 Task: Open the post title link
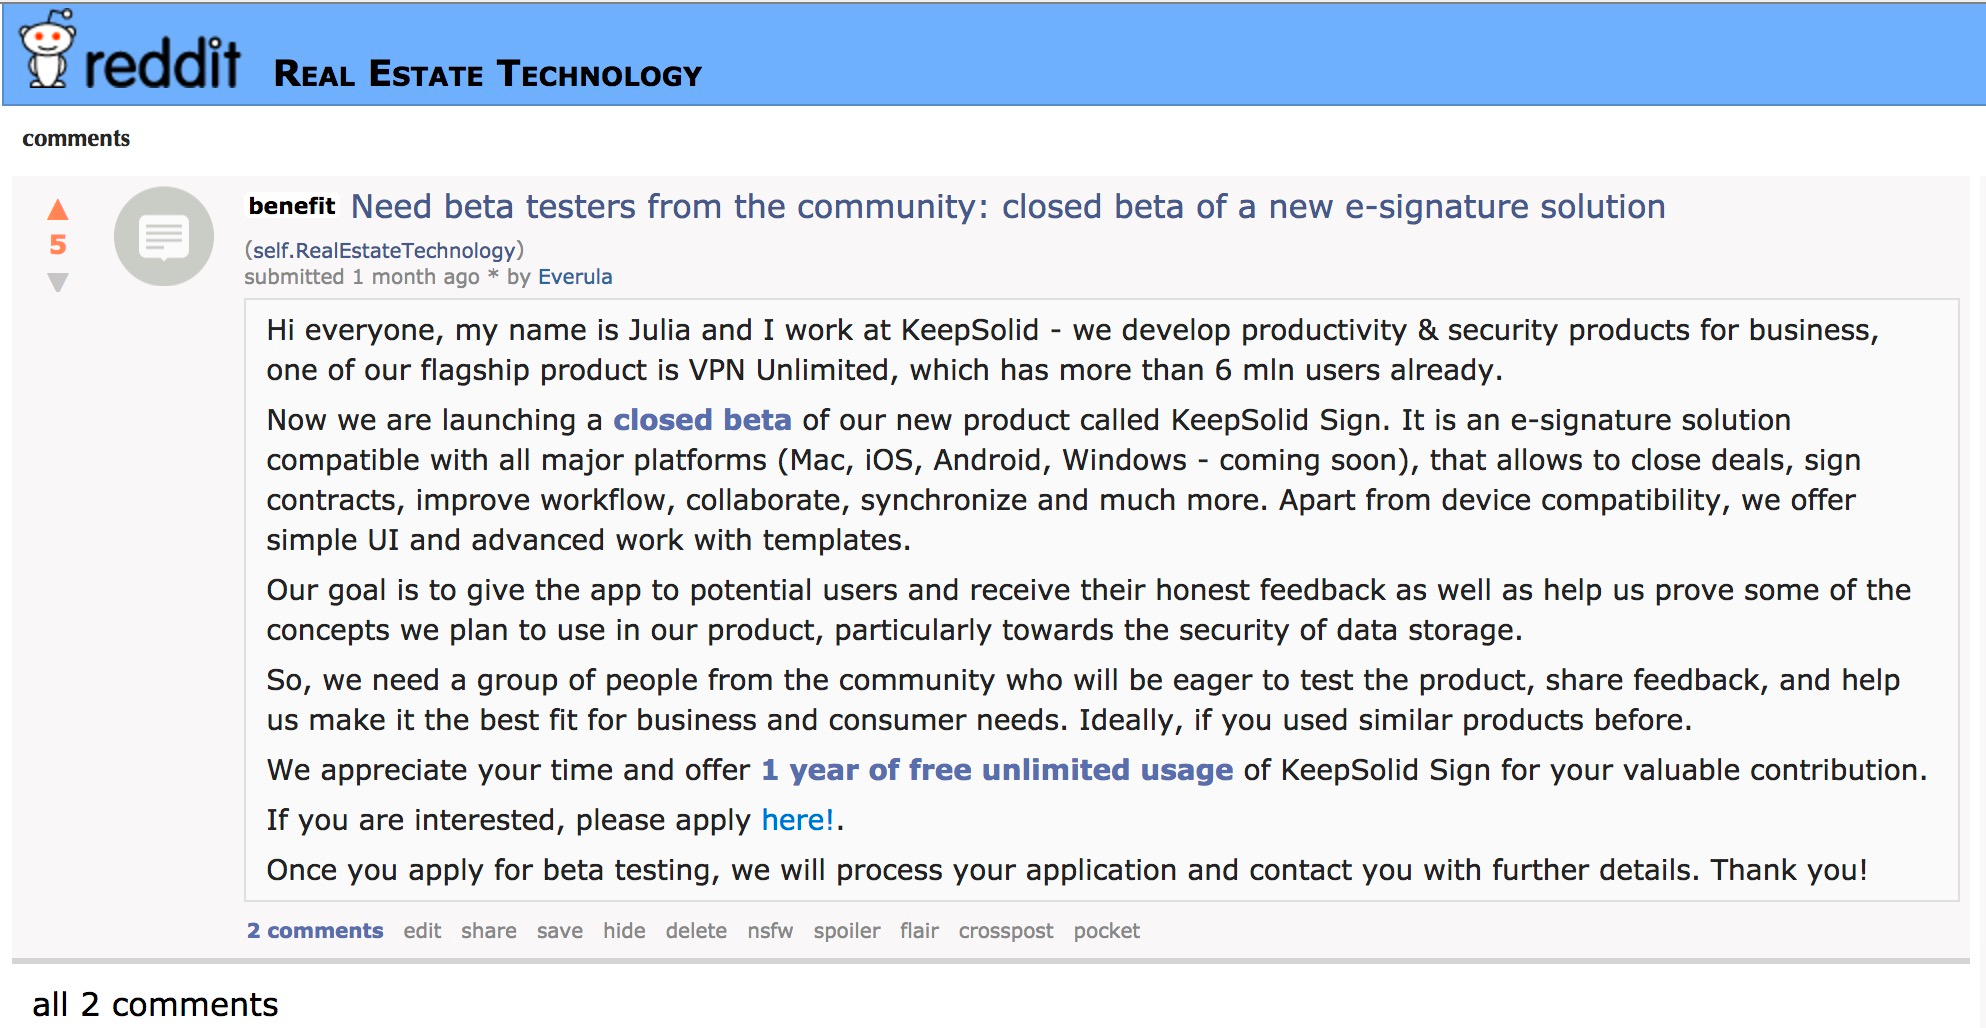tap(1009, 207)
